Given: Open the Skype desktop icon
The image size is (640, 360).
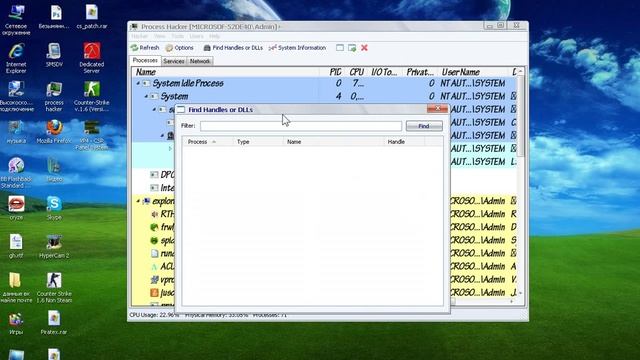Looking at the screenshot, I should point(54,208).
